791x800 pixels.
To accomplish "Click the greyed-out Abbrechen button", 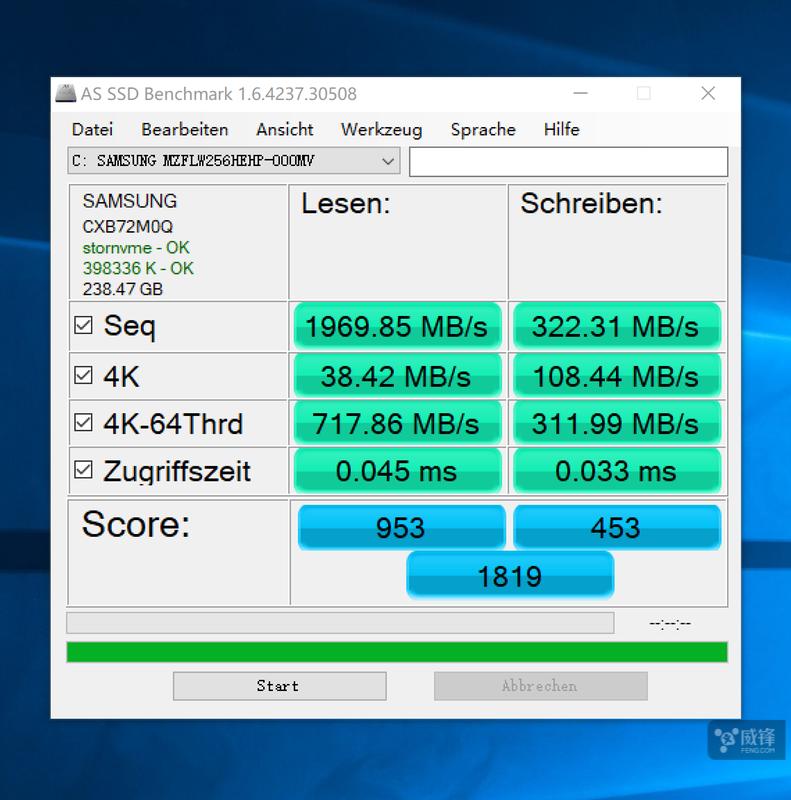I will point(541,686).
